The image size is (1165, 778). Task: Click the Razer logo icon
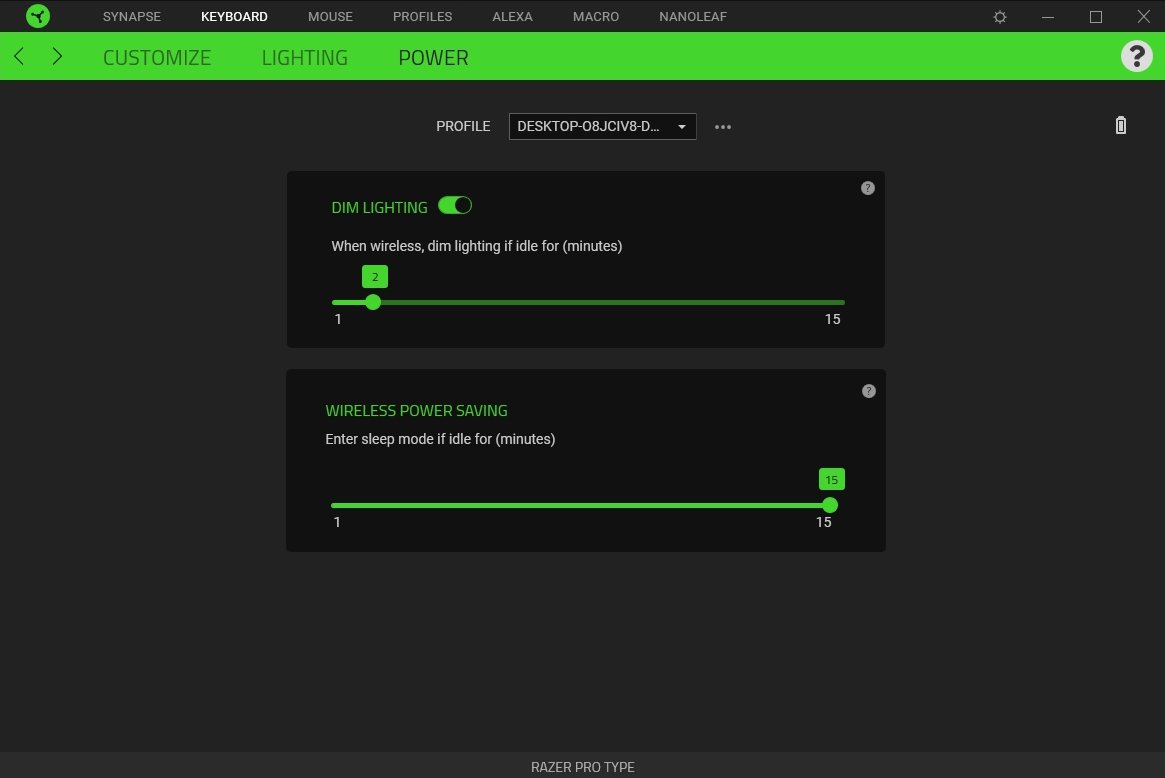coord(38,16)
